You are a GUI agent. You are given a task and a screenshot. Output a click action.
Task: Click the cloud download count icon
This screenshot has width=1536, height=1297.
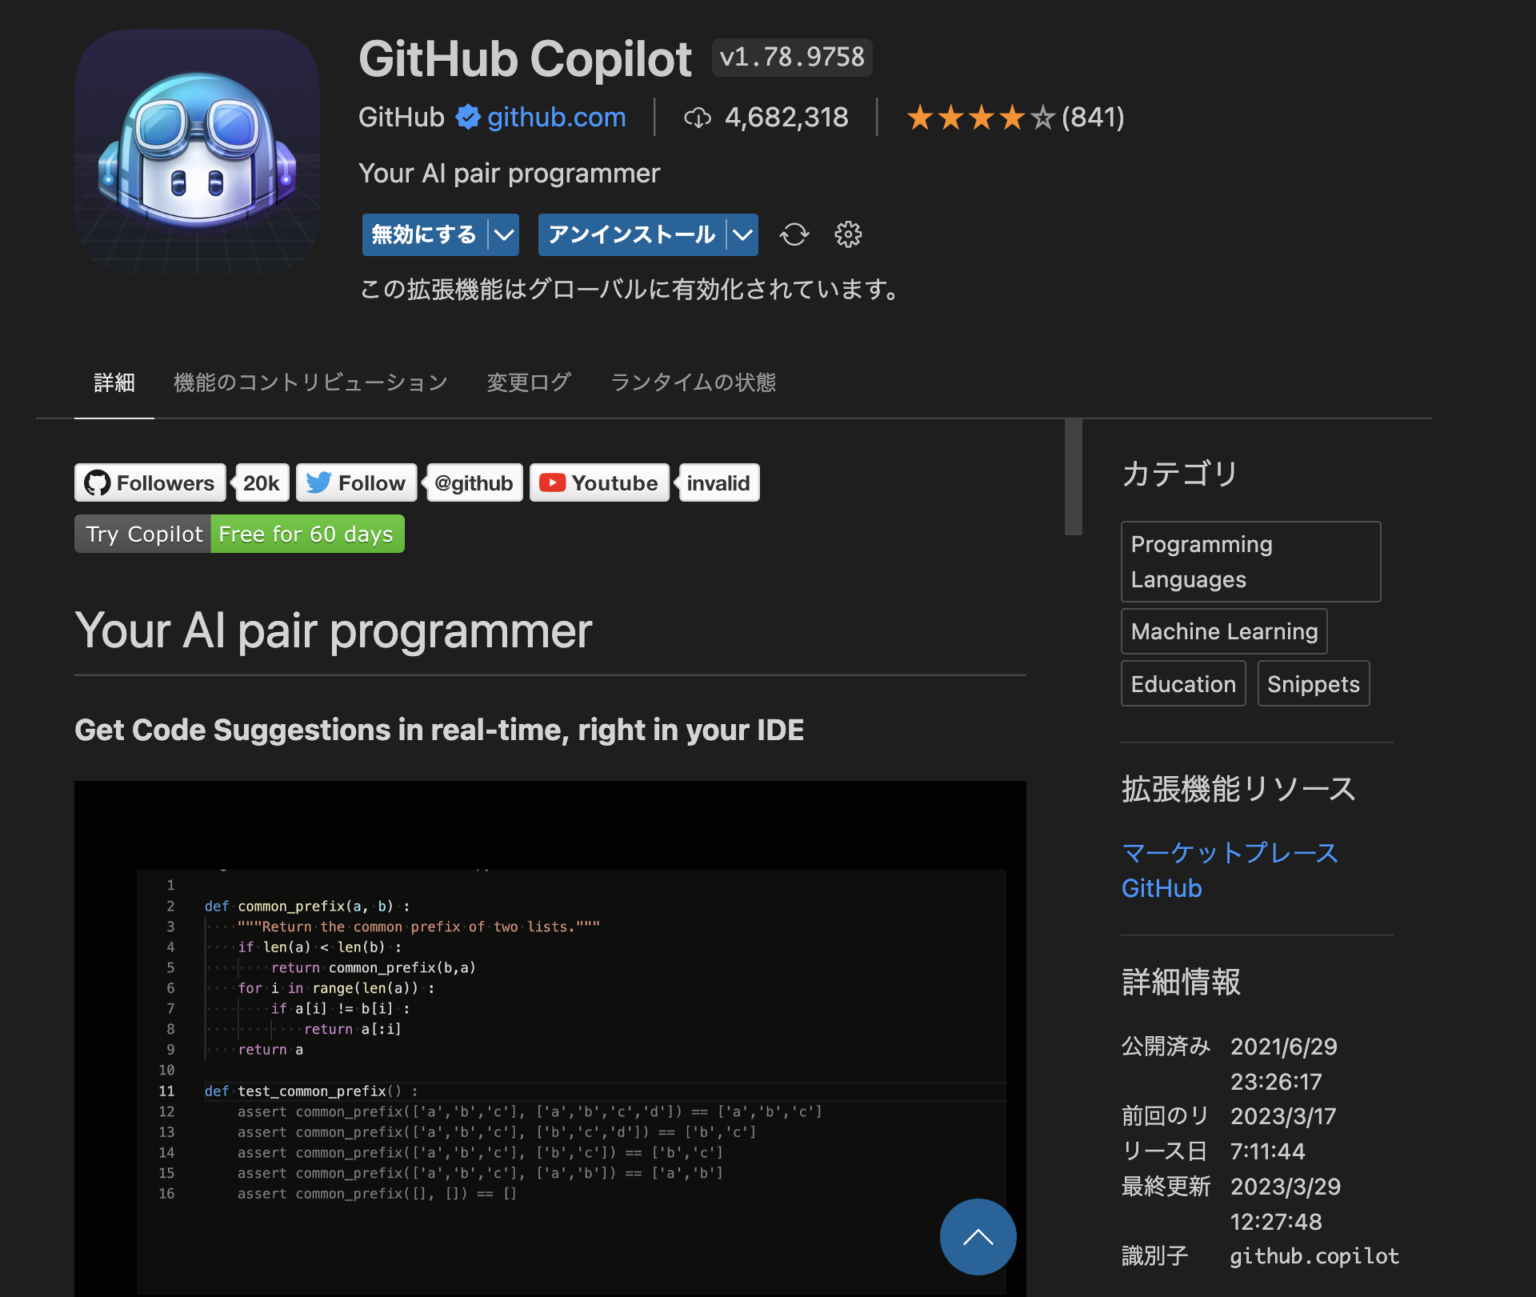tap(697, 118)
